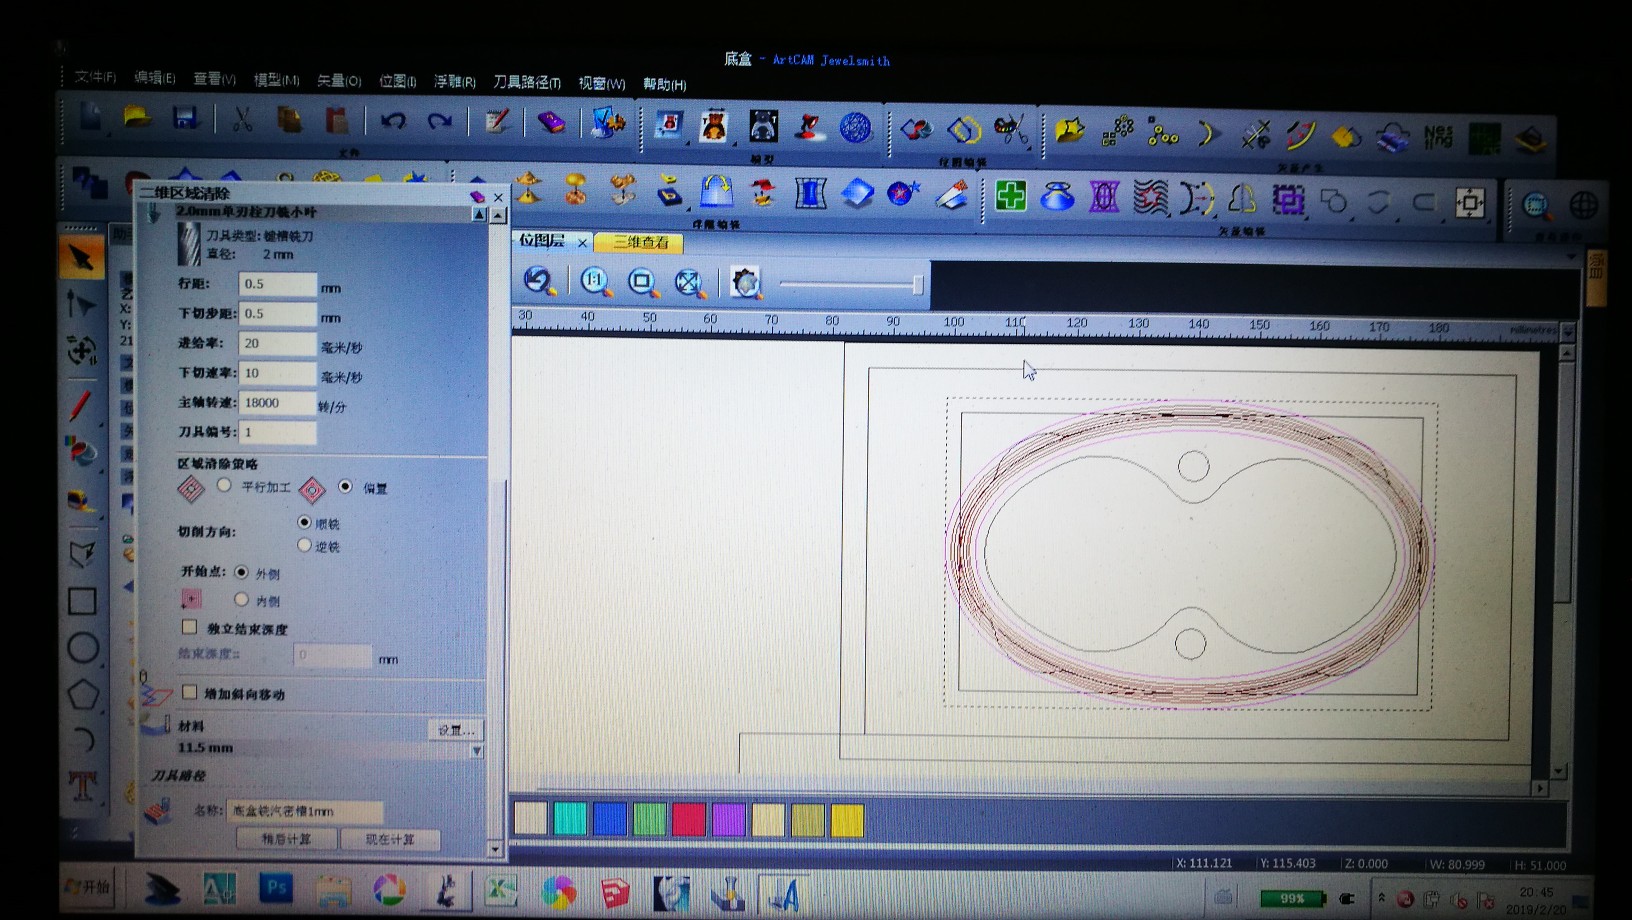Click the green cross vector icon

click(1011, 195)
